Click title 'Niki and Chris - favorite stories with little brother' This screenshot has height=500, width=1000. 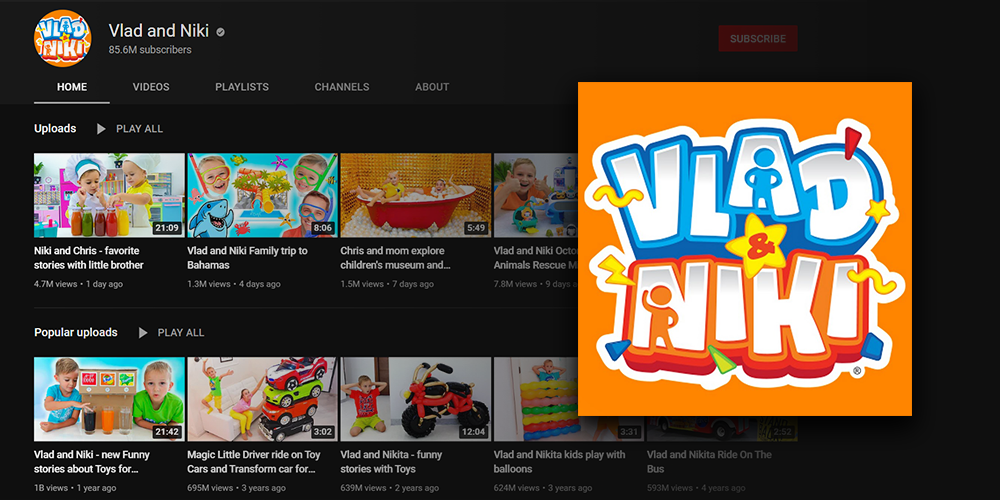(89, 258)
